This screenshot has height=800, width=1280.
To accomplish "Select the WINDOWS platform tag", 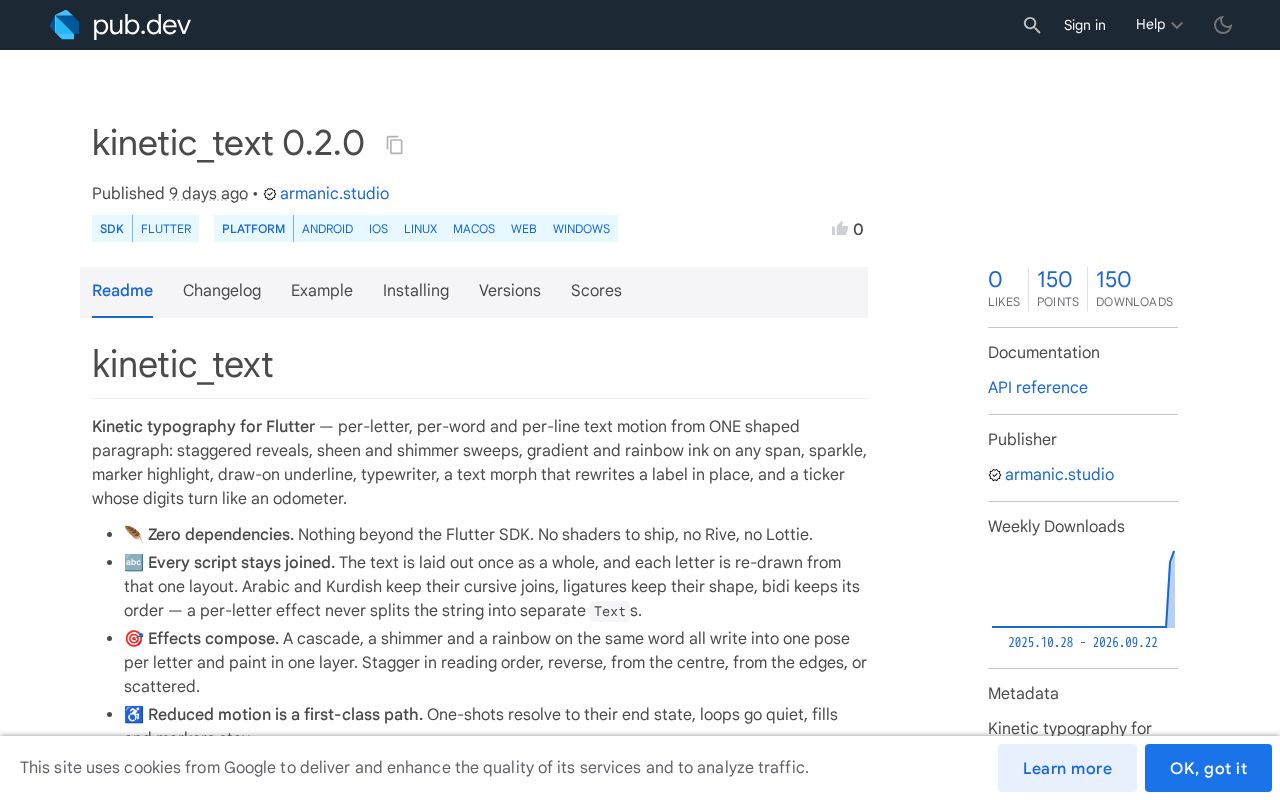I will [x=581, y=229].
